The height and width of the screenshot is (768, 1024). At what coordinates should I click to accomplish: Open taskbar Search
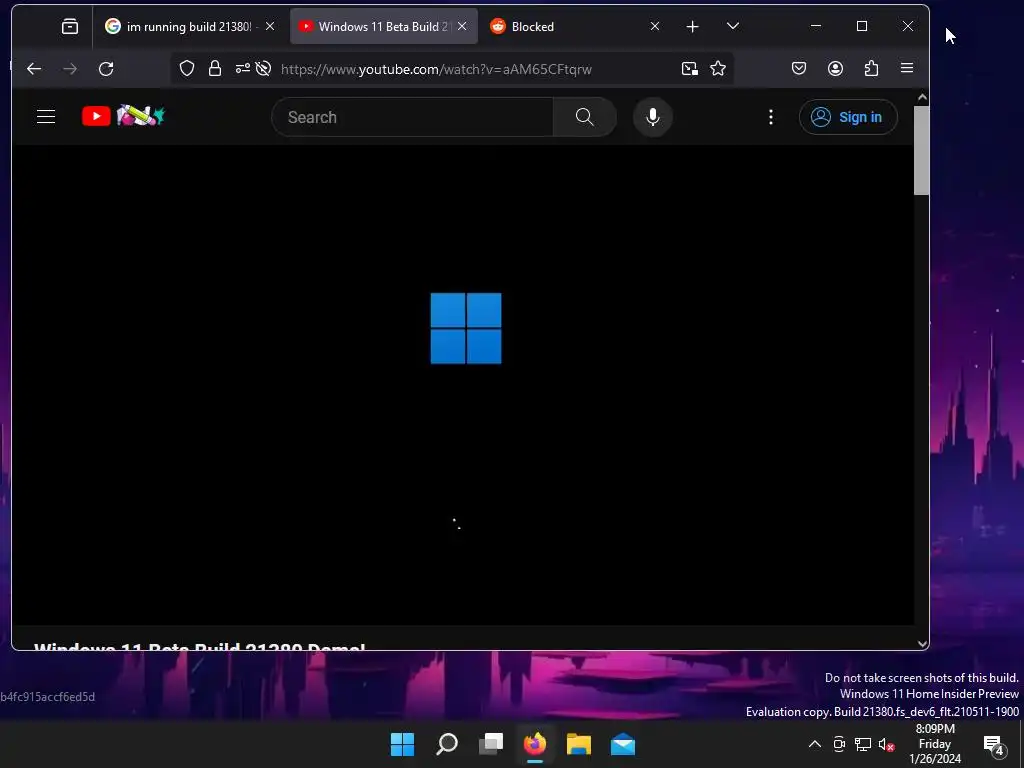(x=447, y=744)
